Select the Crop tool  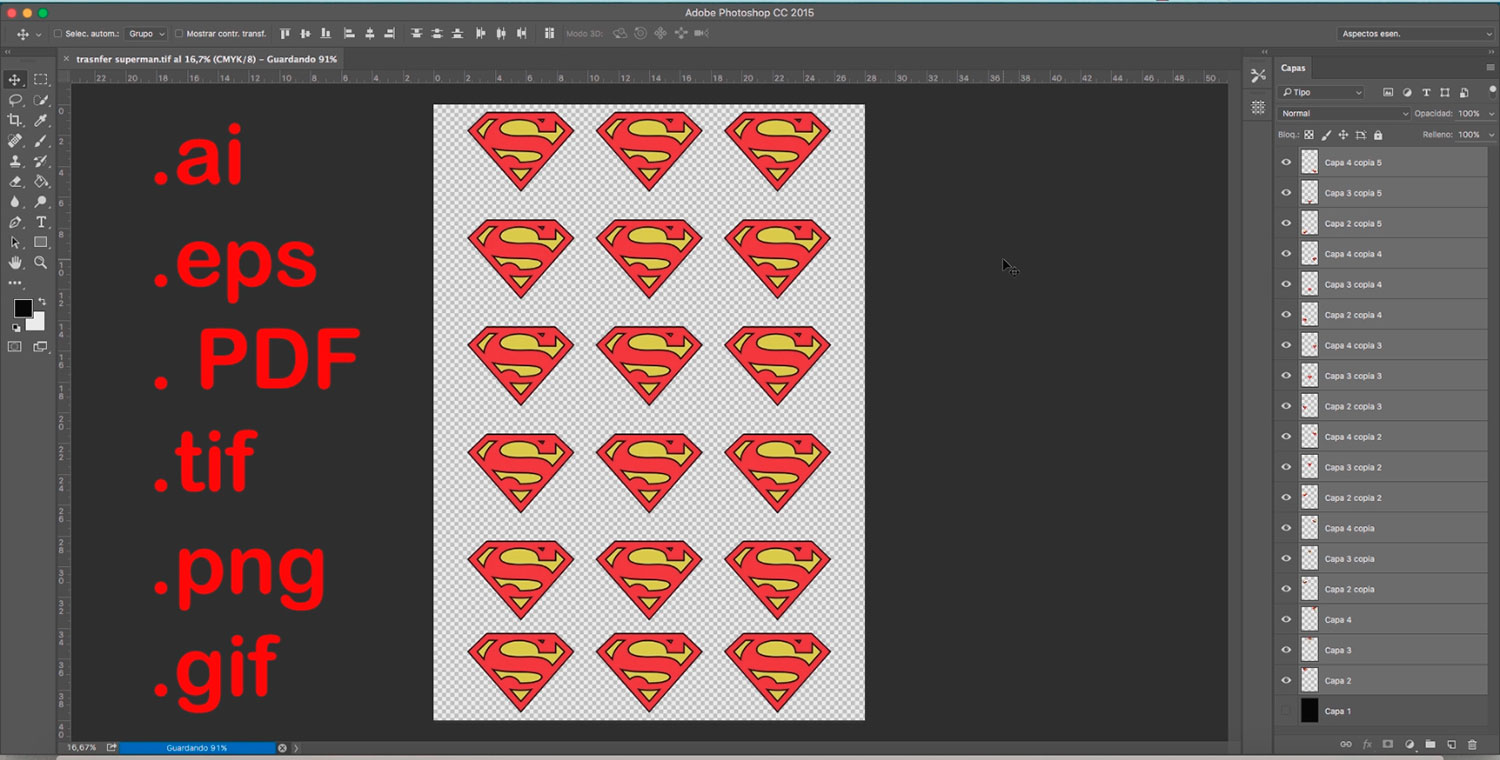click(x=15, y=120)
